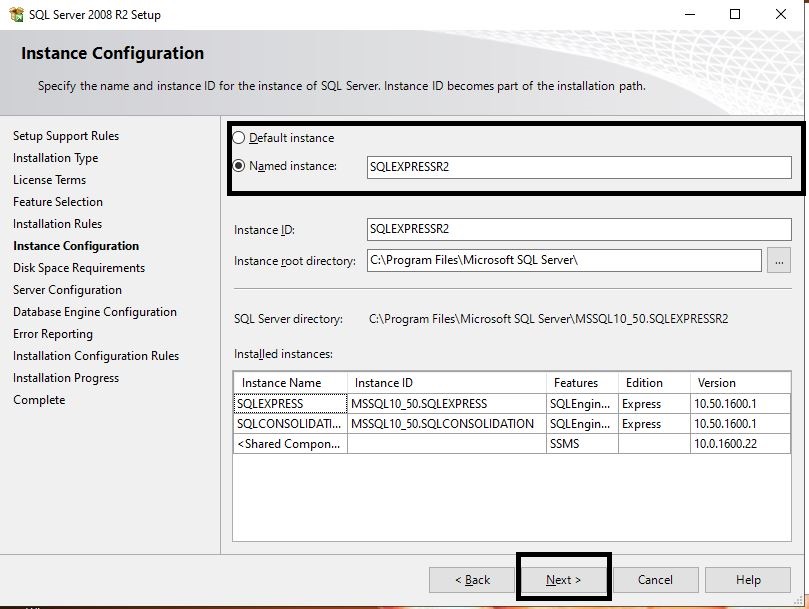
Task: Click the Cancel button
Action: click(x=655, y=580)
